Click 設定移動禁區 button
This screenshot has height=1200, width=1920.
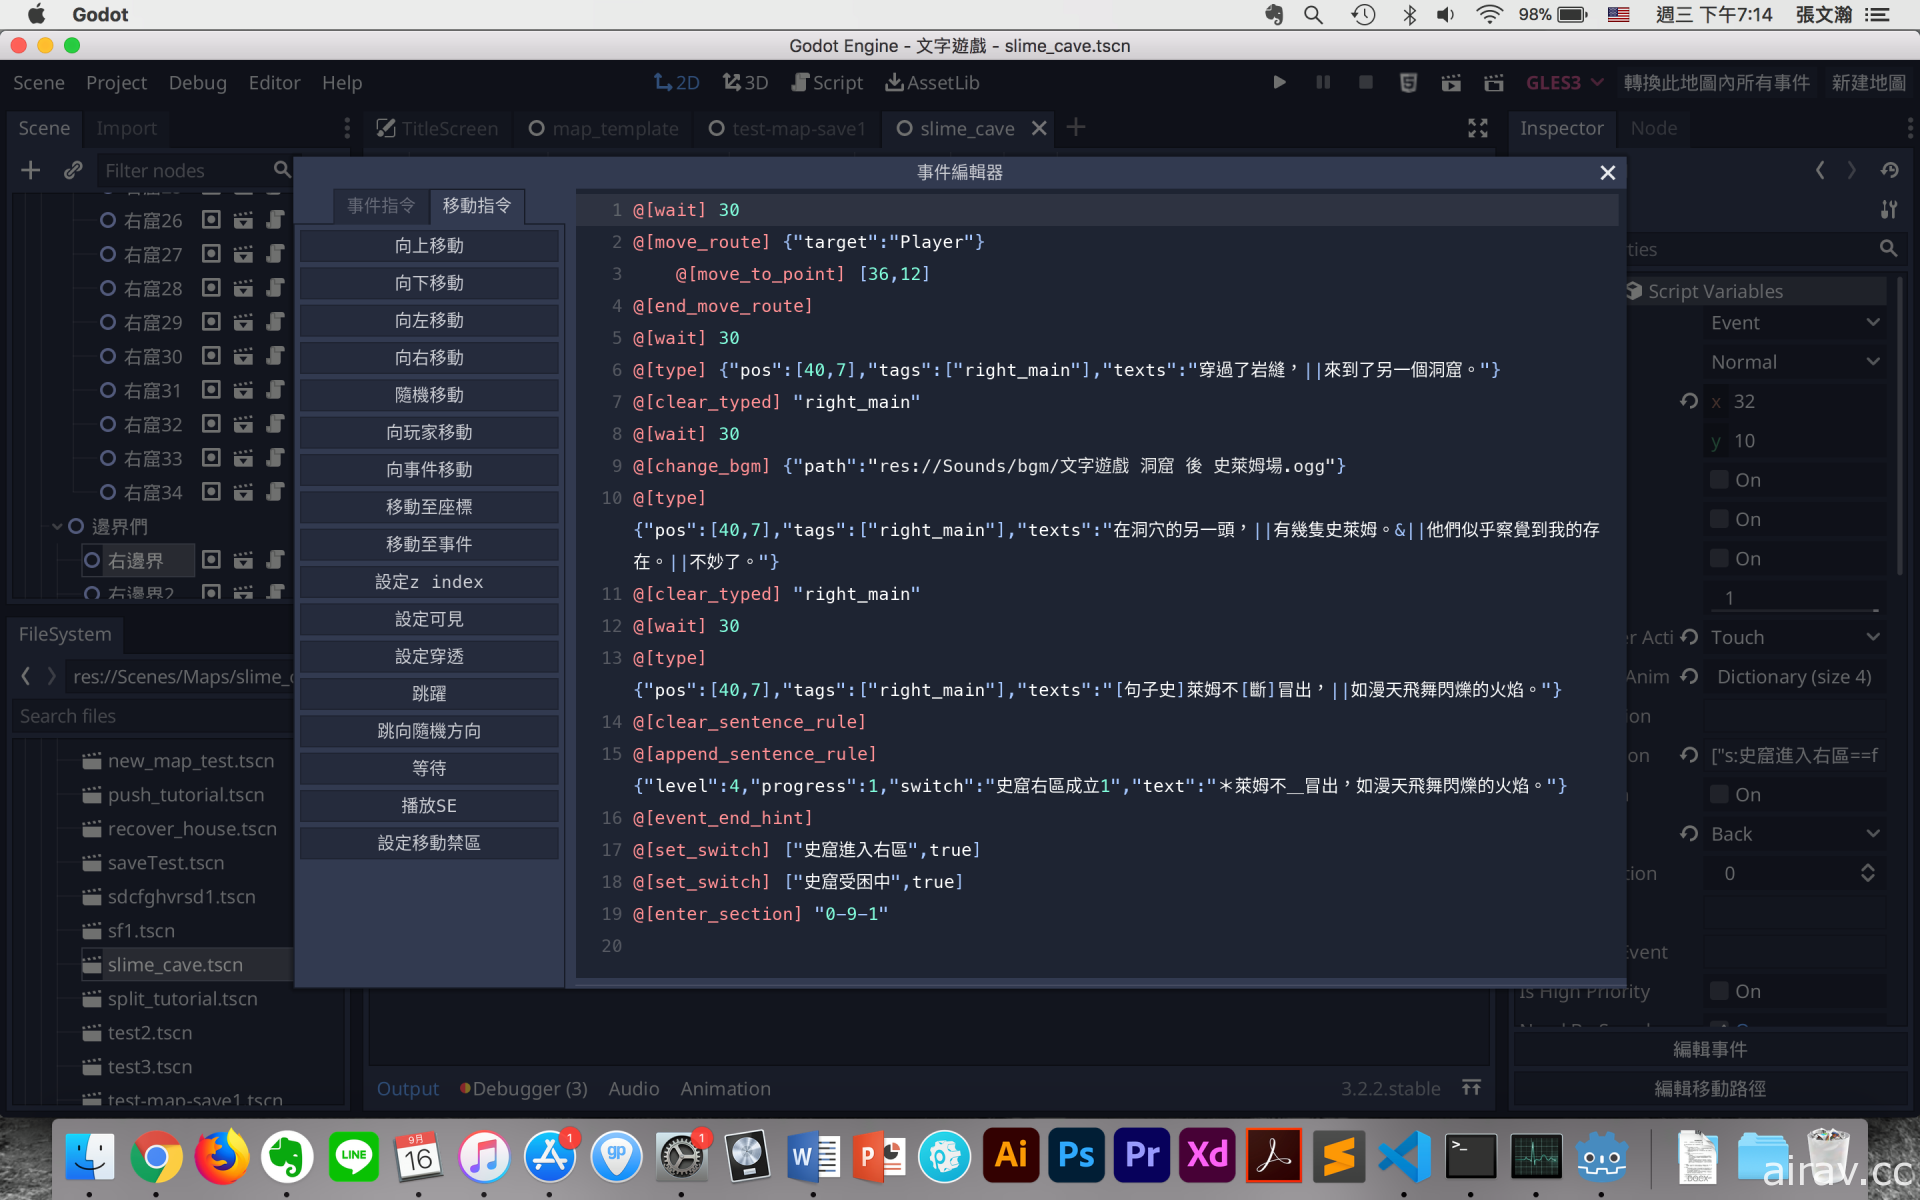point(429,843)
